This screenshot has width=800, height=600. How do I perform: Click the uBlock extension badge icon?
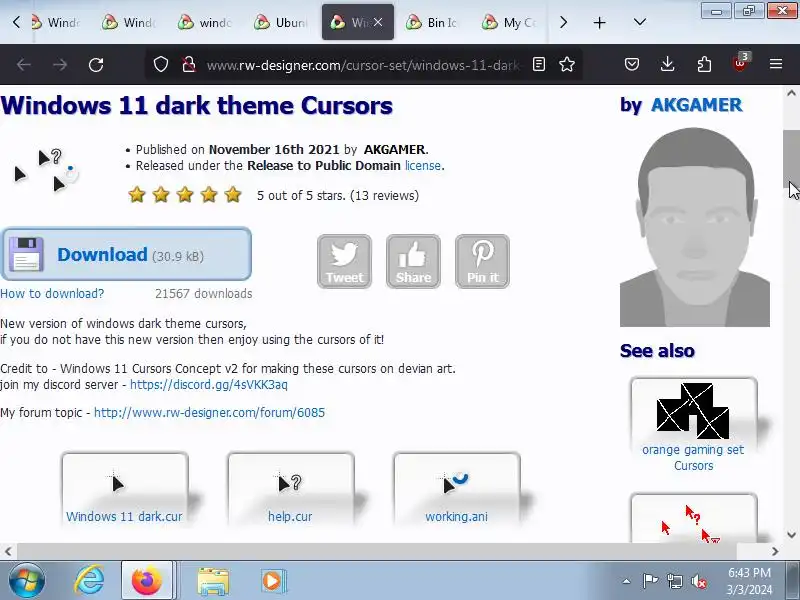(740, 63)
